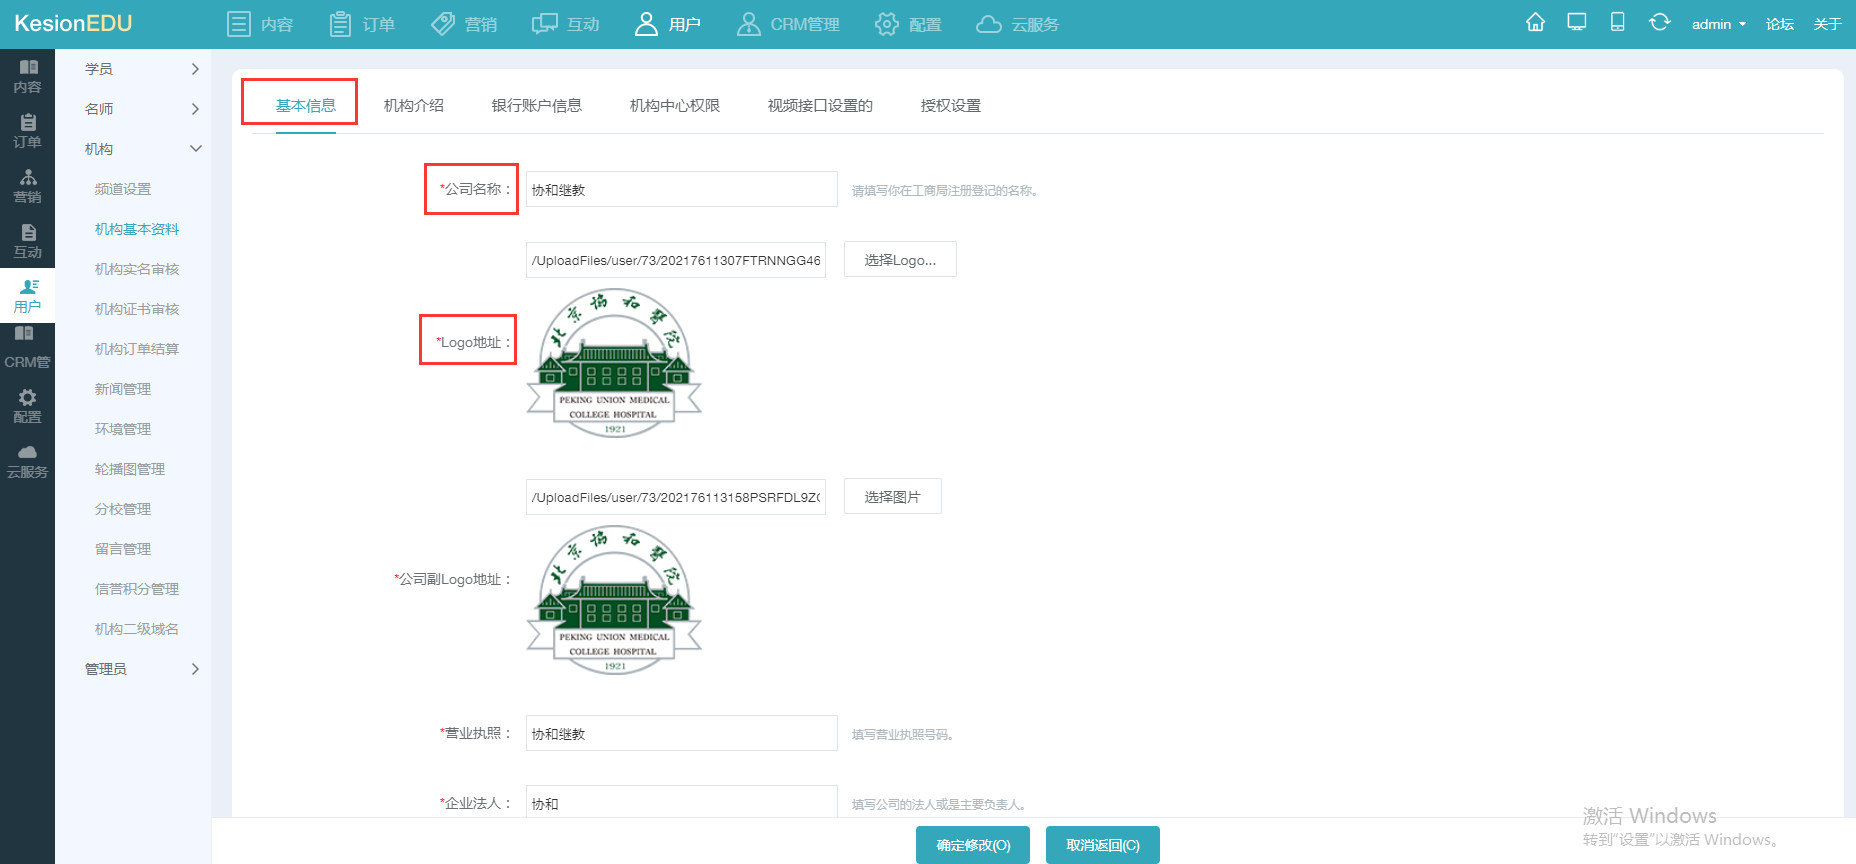This screenshot has width=1856, height=864.
Task: Open the admin account dropdown
Action: pyautogui.click(x=1718, y=24)
